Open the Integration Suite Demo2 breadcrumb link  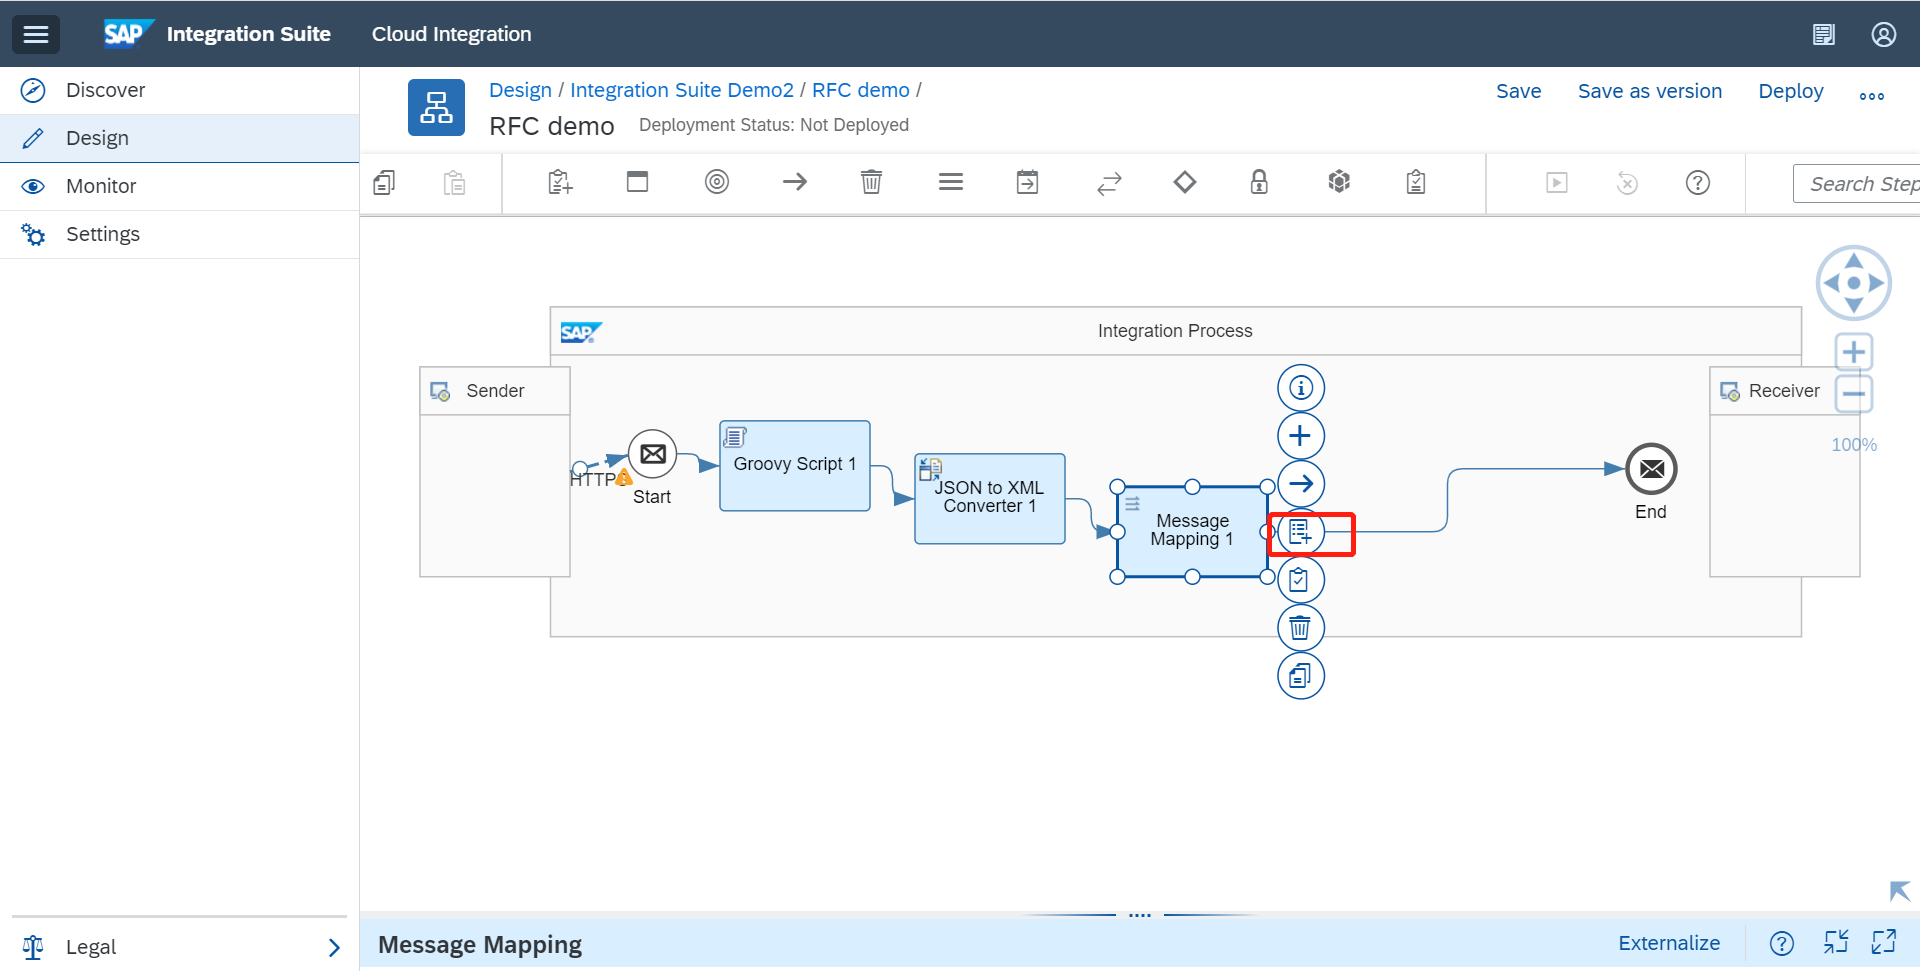click(x=682, y=90)
